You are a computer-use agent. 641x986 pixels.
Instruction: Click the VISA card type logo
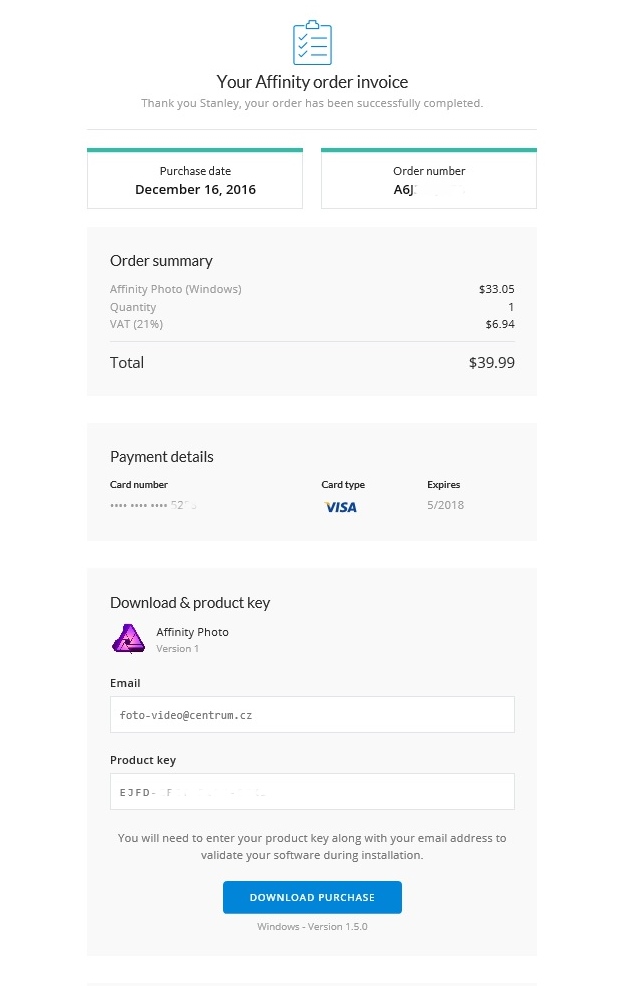pos(341,507)
